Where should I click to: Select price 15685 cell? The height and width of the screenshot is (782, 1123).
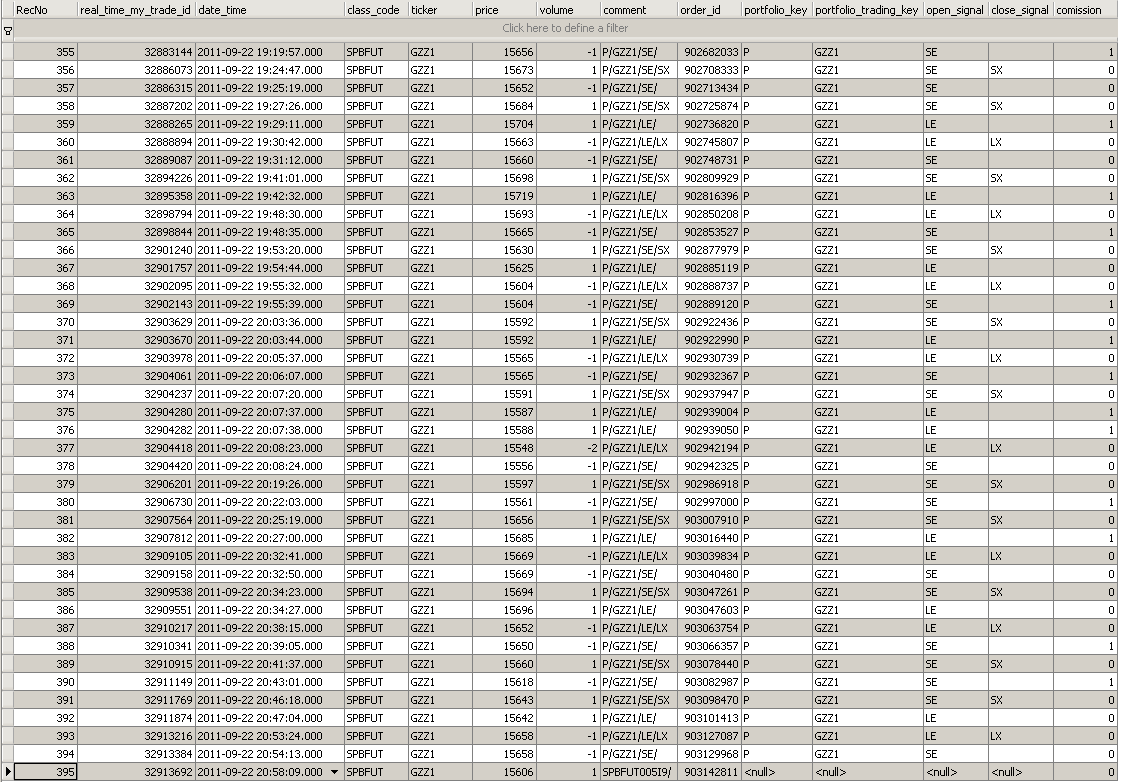(504, 538)
